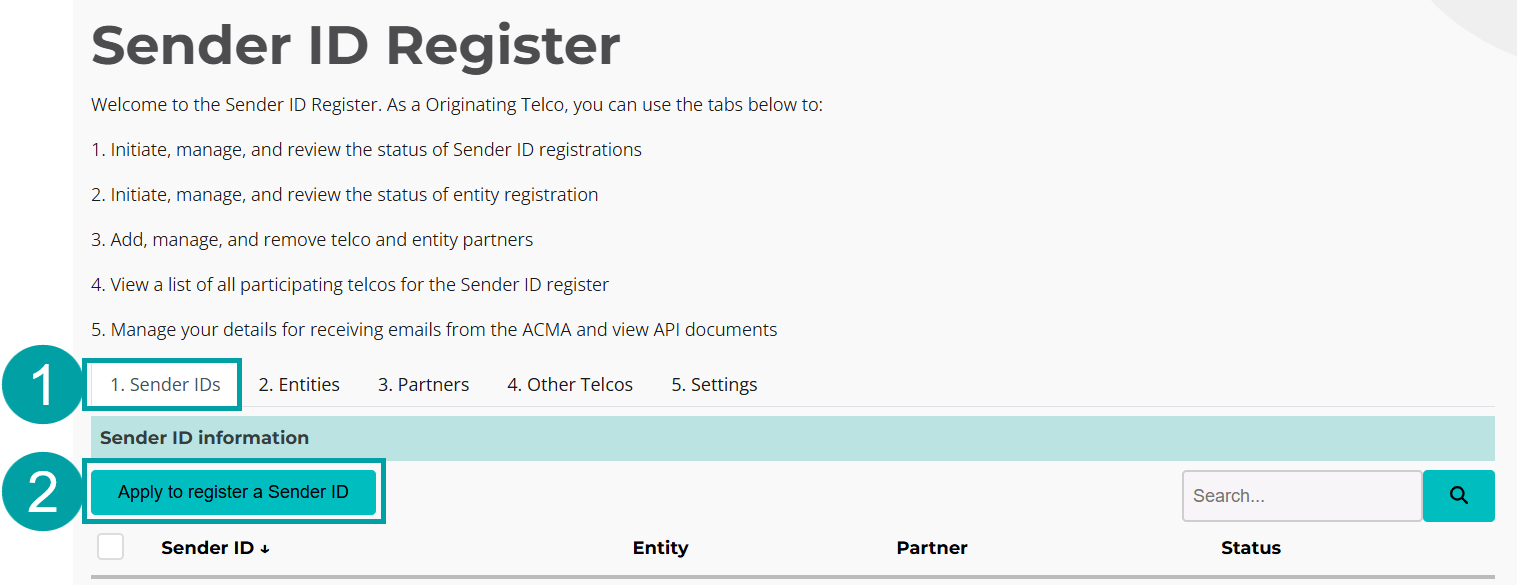View the 4. Other Telcos tab
The image size is (1517, 585).
click(x=570, y=384)
